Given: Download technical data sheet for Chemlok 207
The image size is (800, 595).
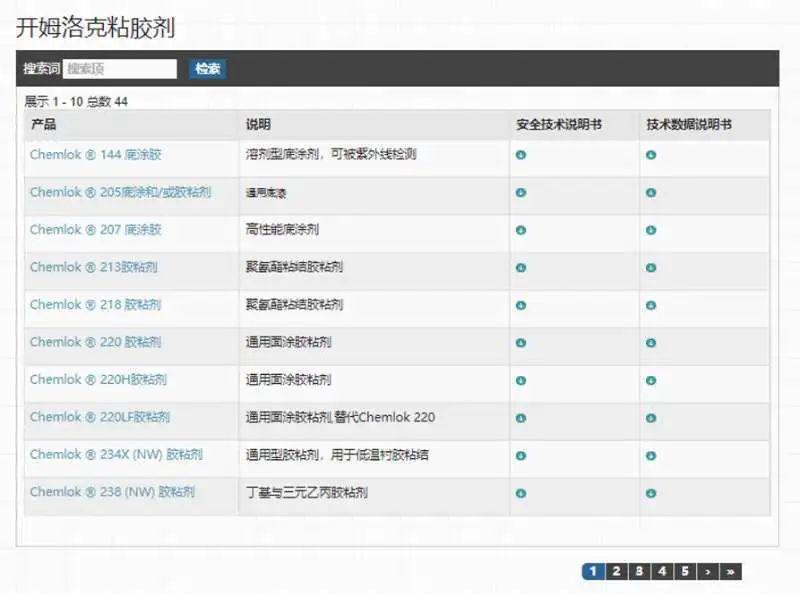Looking at the screenshot, I should pos(650,229).
